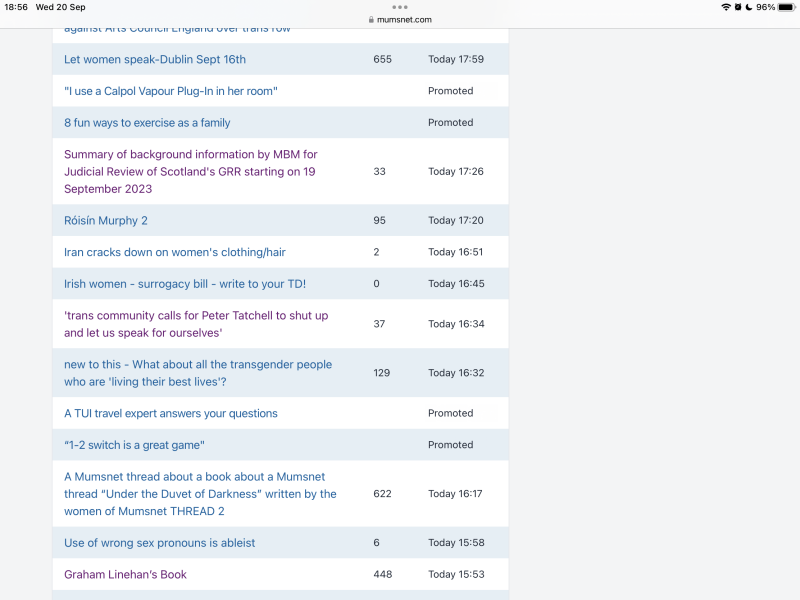Open Iran cracks down on clothing thread
The image size is (800, 600).
(175, 252)
